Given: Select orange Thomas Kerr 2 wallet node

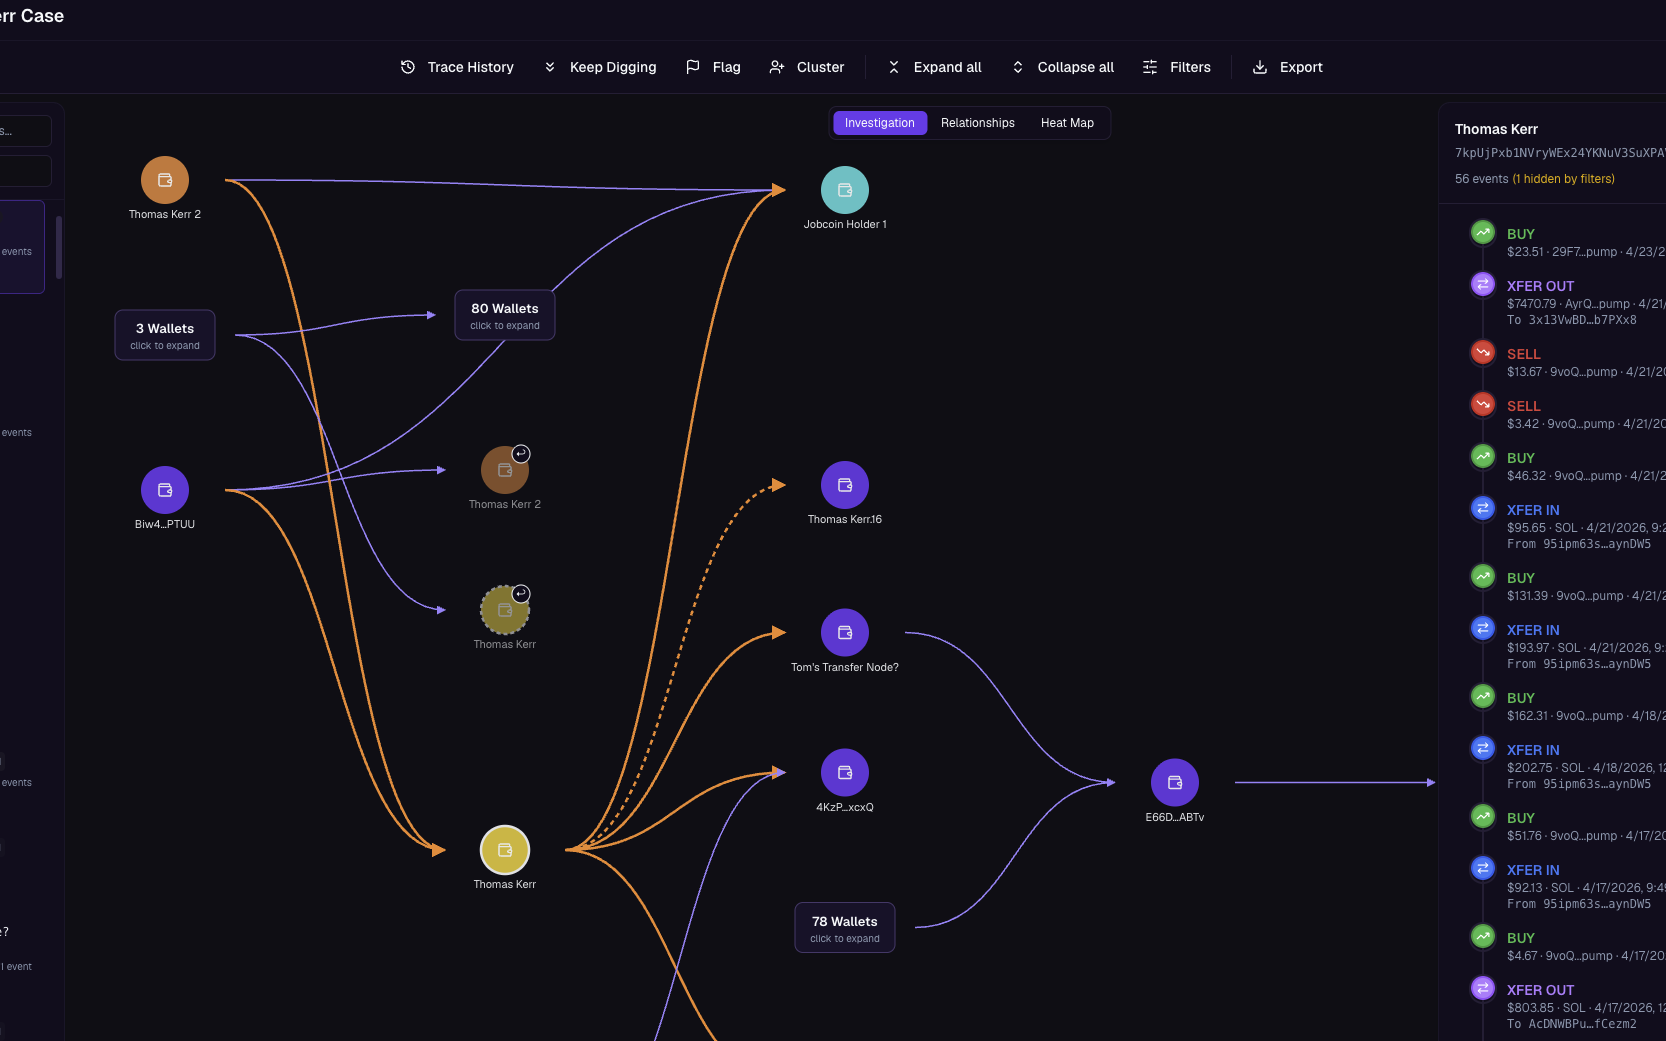Looking at the screenshot, I should (165, 180).
